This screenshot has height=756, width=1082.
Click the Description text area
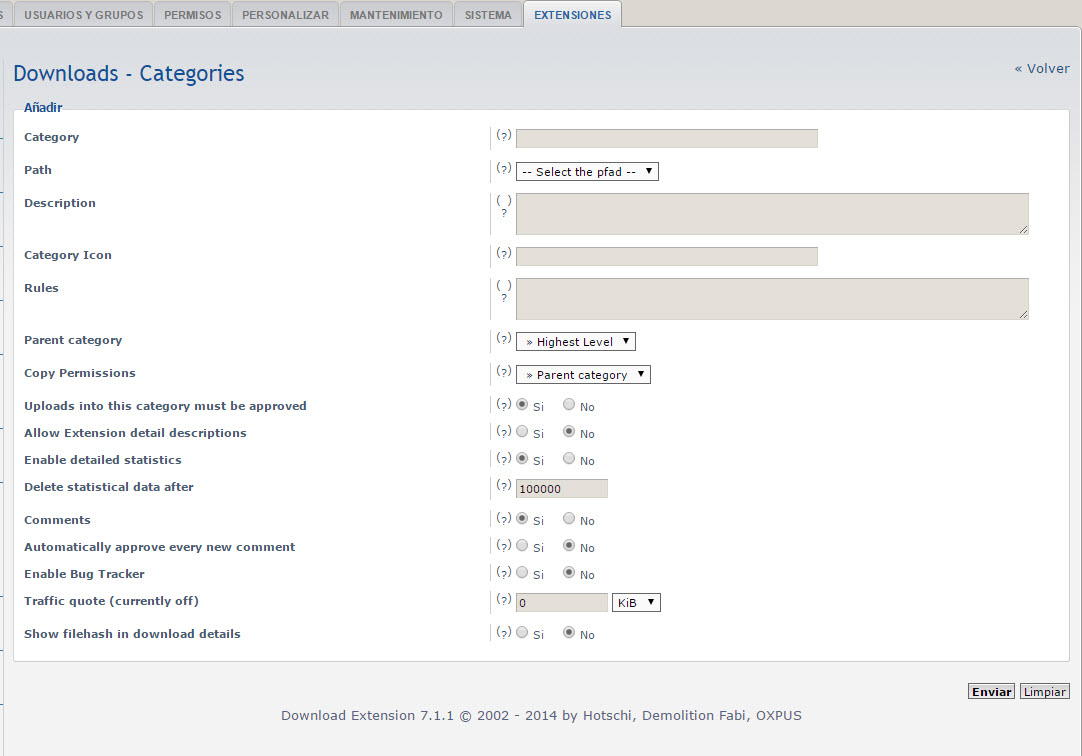[x=772, y=214]
